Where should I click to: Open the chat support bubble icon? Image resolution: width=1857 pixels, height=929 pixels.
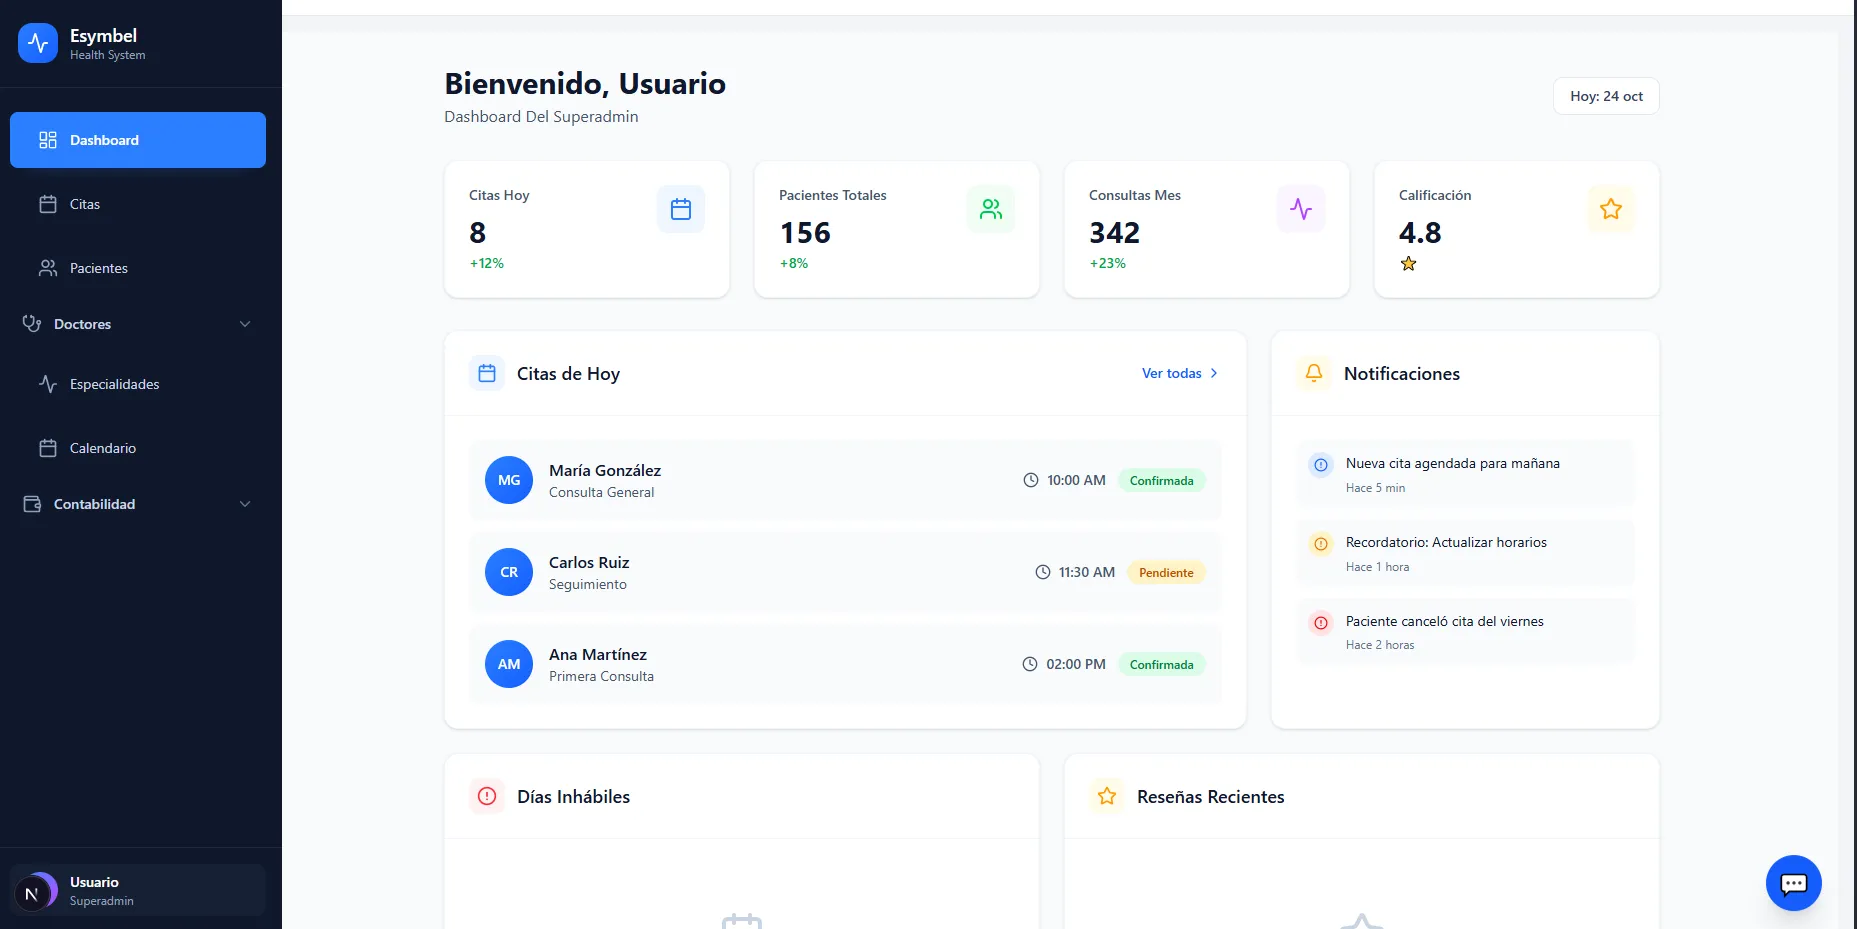click(x=1793, y=883)
